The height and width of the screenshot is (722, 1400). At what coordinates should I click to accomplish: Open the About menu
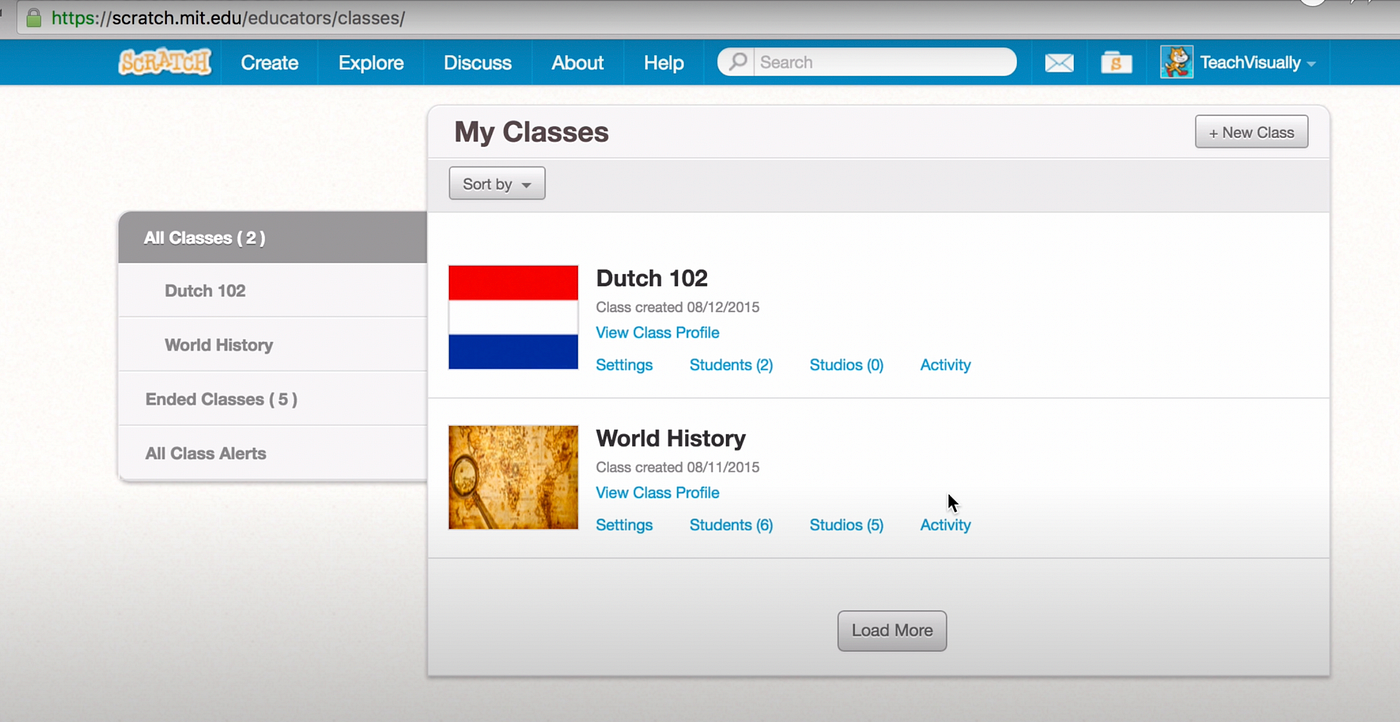click(578, 62)
